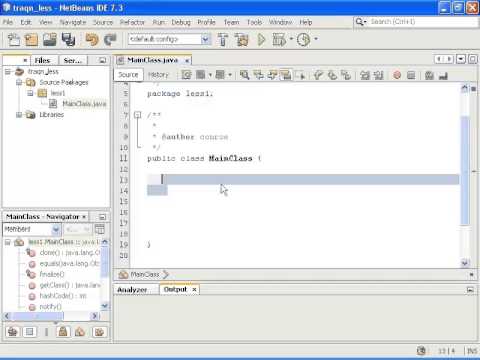The width and height of the screenshot is (480, 360).
Task: Click the Profile Project clock icon
Action: [303, 40]
